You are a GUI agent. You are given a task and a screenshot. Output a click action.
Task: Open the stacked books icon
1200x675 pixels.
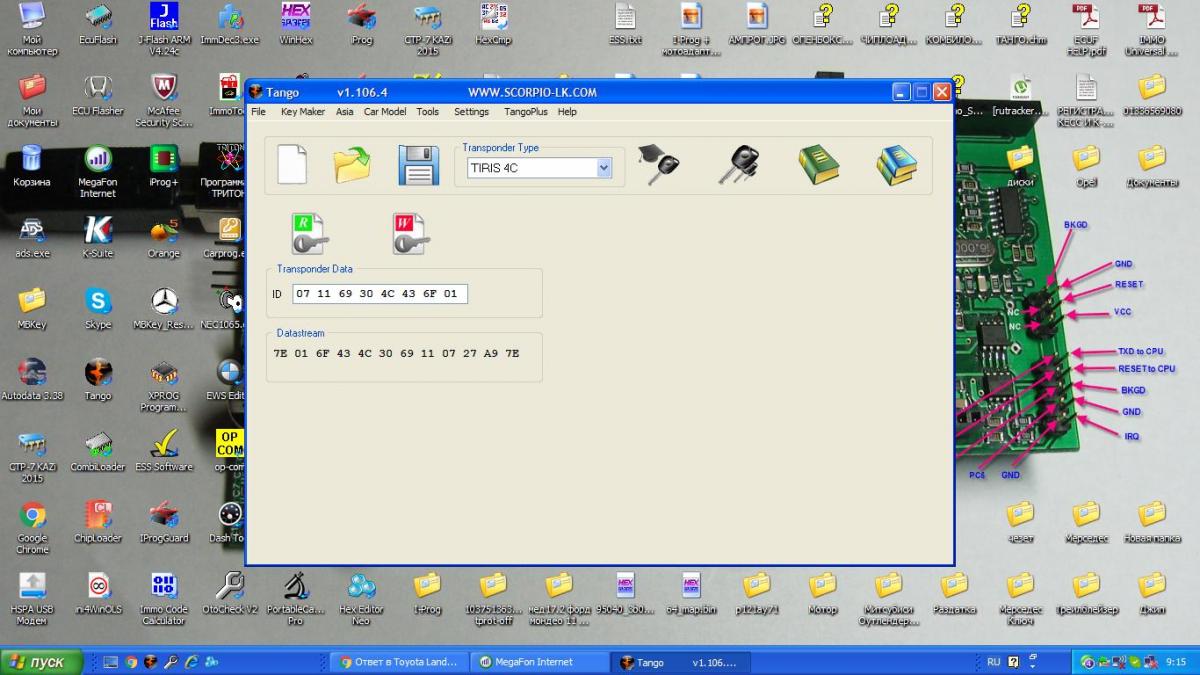[x=896, y=165]
